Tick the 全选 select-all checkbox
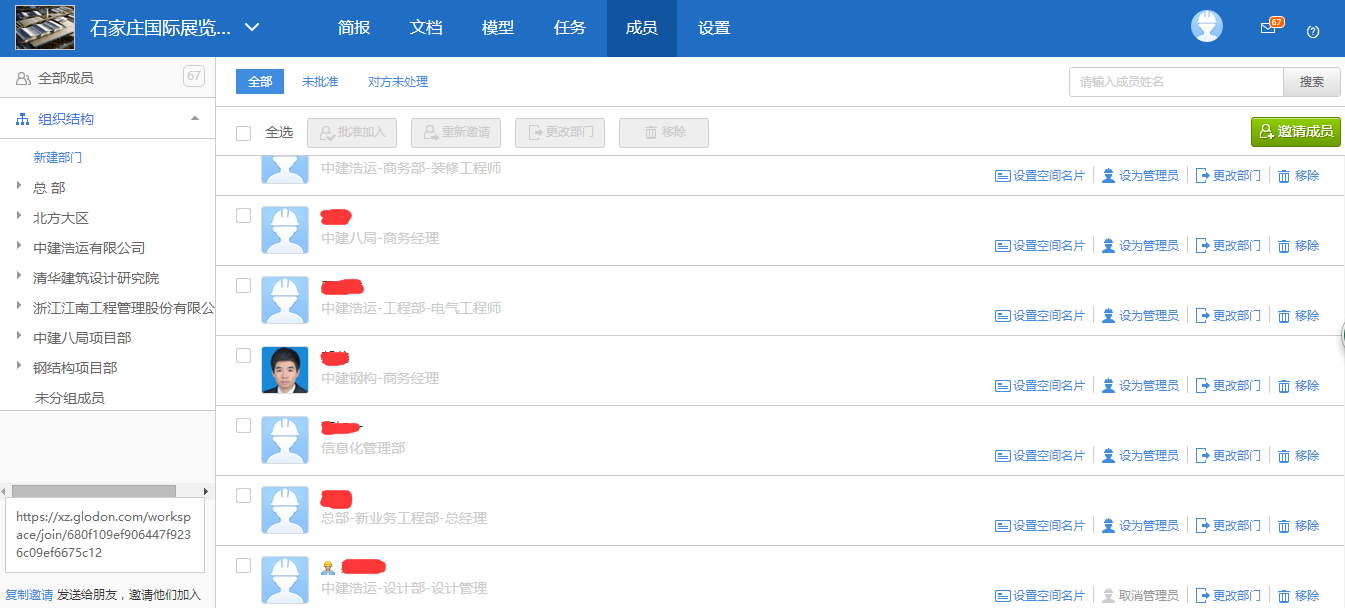Screen dimensions: 1345x608 [244, 133]
